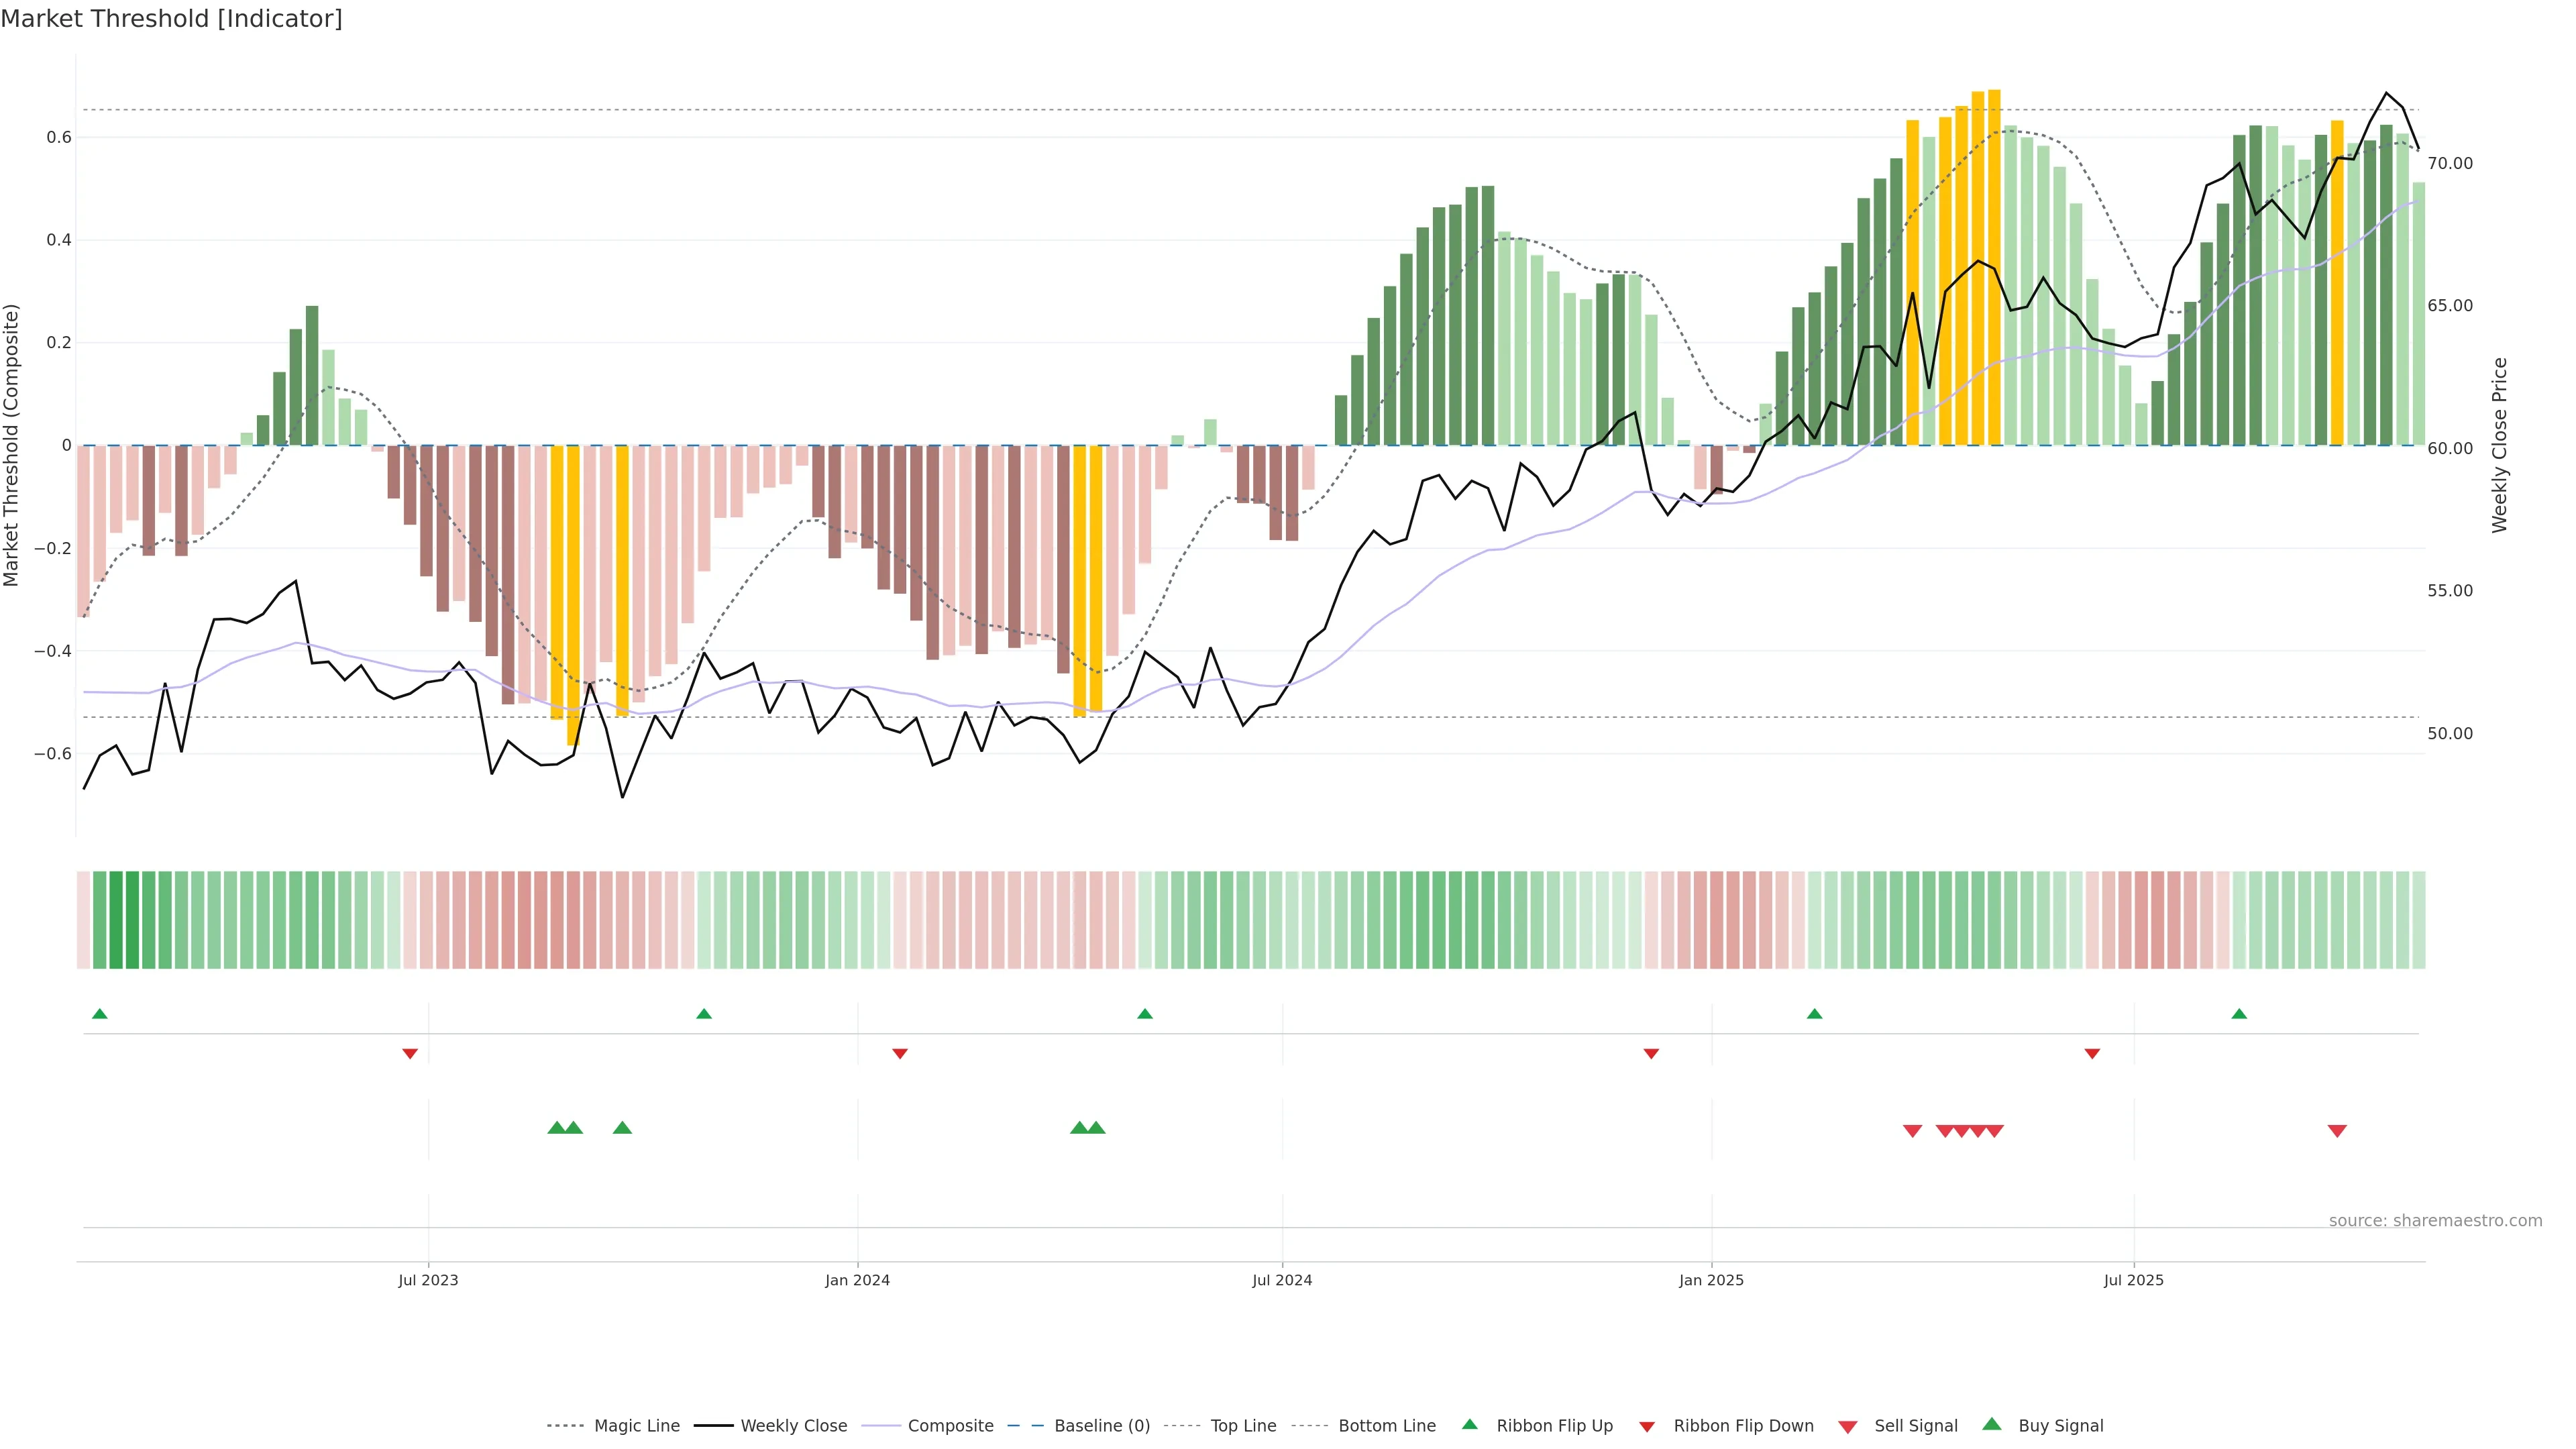Image resolution: width=2576 pixels, height=1449 pixels.
Task: Click the Buy Signal legend triangle icon
Action: point(1991,1424)
